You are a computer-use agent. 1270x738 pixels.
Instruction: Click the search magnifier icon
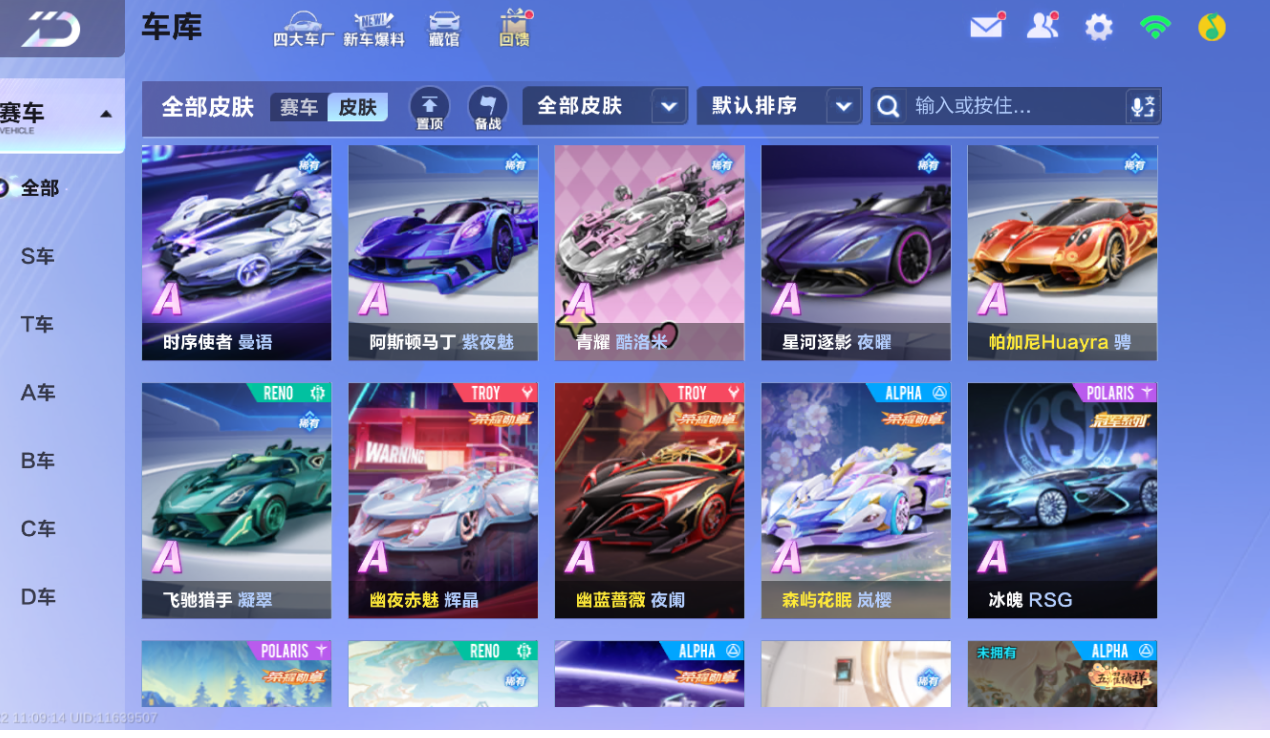(888, 106)
